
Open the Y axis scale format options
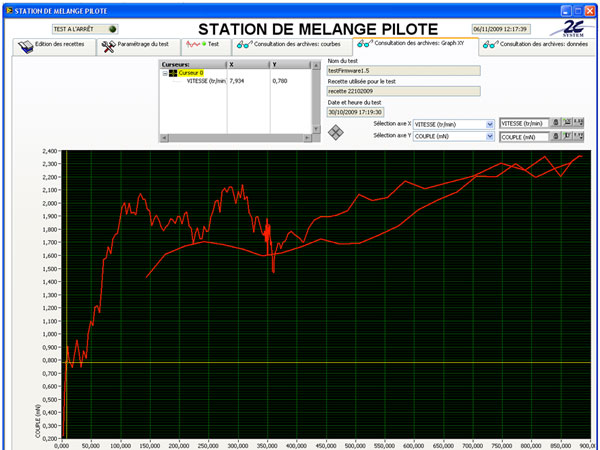[x=580, y=136]
